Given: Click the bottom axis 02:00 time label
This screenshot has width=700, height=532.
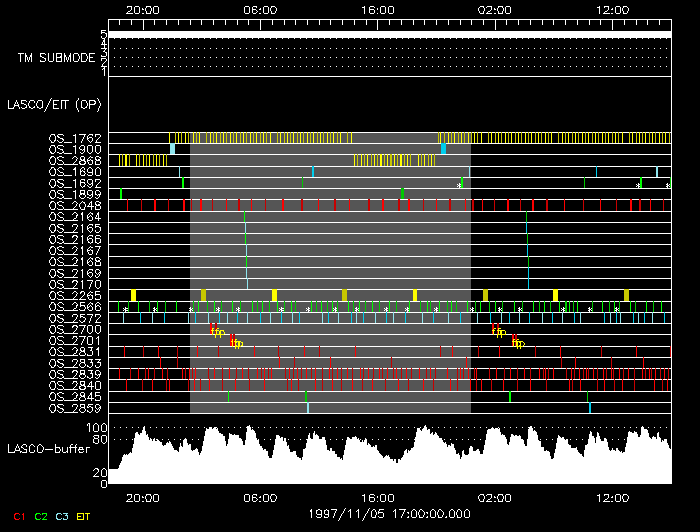Looking at the screenshot, I should [x=495, y=498].
